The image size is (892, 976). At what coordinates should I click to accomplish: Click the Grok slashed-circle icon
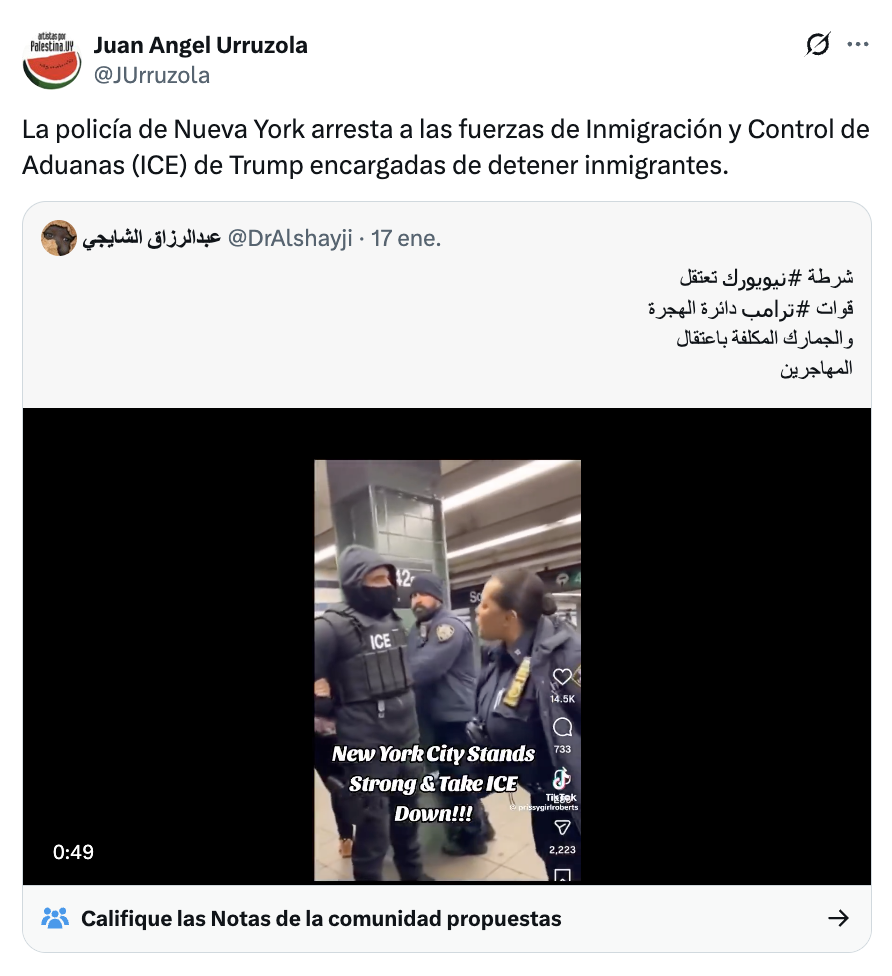click(817, 44)
